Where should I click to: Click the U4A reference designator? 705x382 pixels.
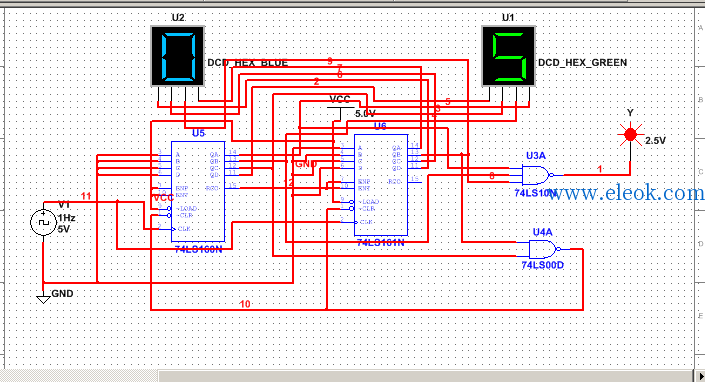(x=543, y=232)
